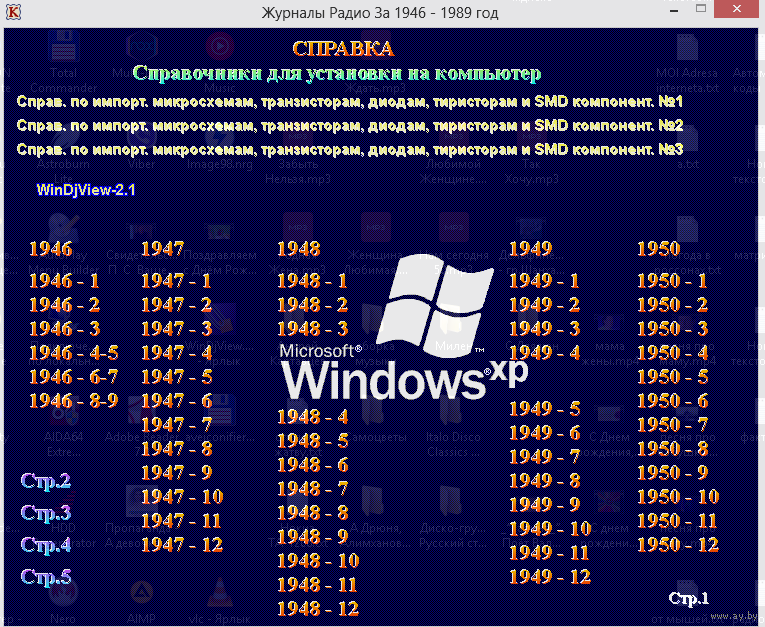This screenshot has width=765, height=627.
Task: Open issue 1948 - 4
Action: pos(312,417)
